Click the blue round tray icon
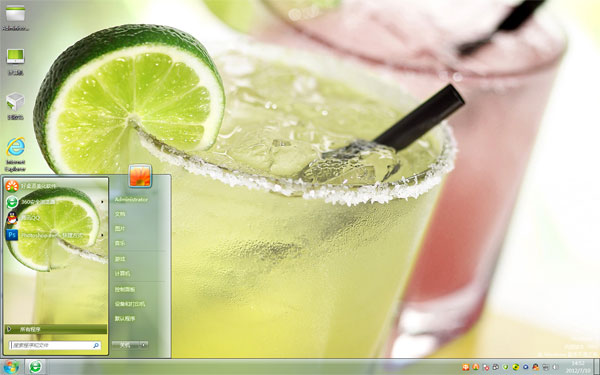This screenshot has width=600, height=375. click(525, 367)
